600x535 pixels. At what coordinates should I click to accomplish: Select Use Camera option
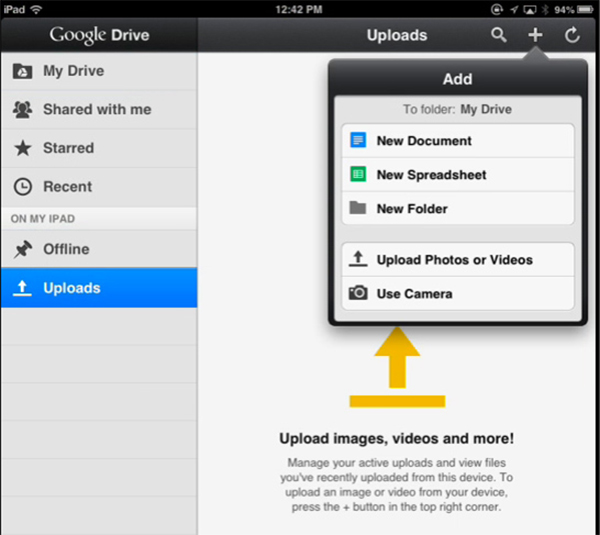click(458, 294)
